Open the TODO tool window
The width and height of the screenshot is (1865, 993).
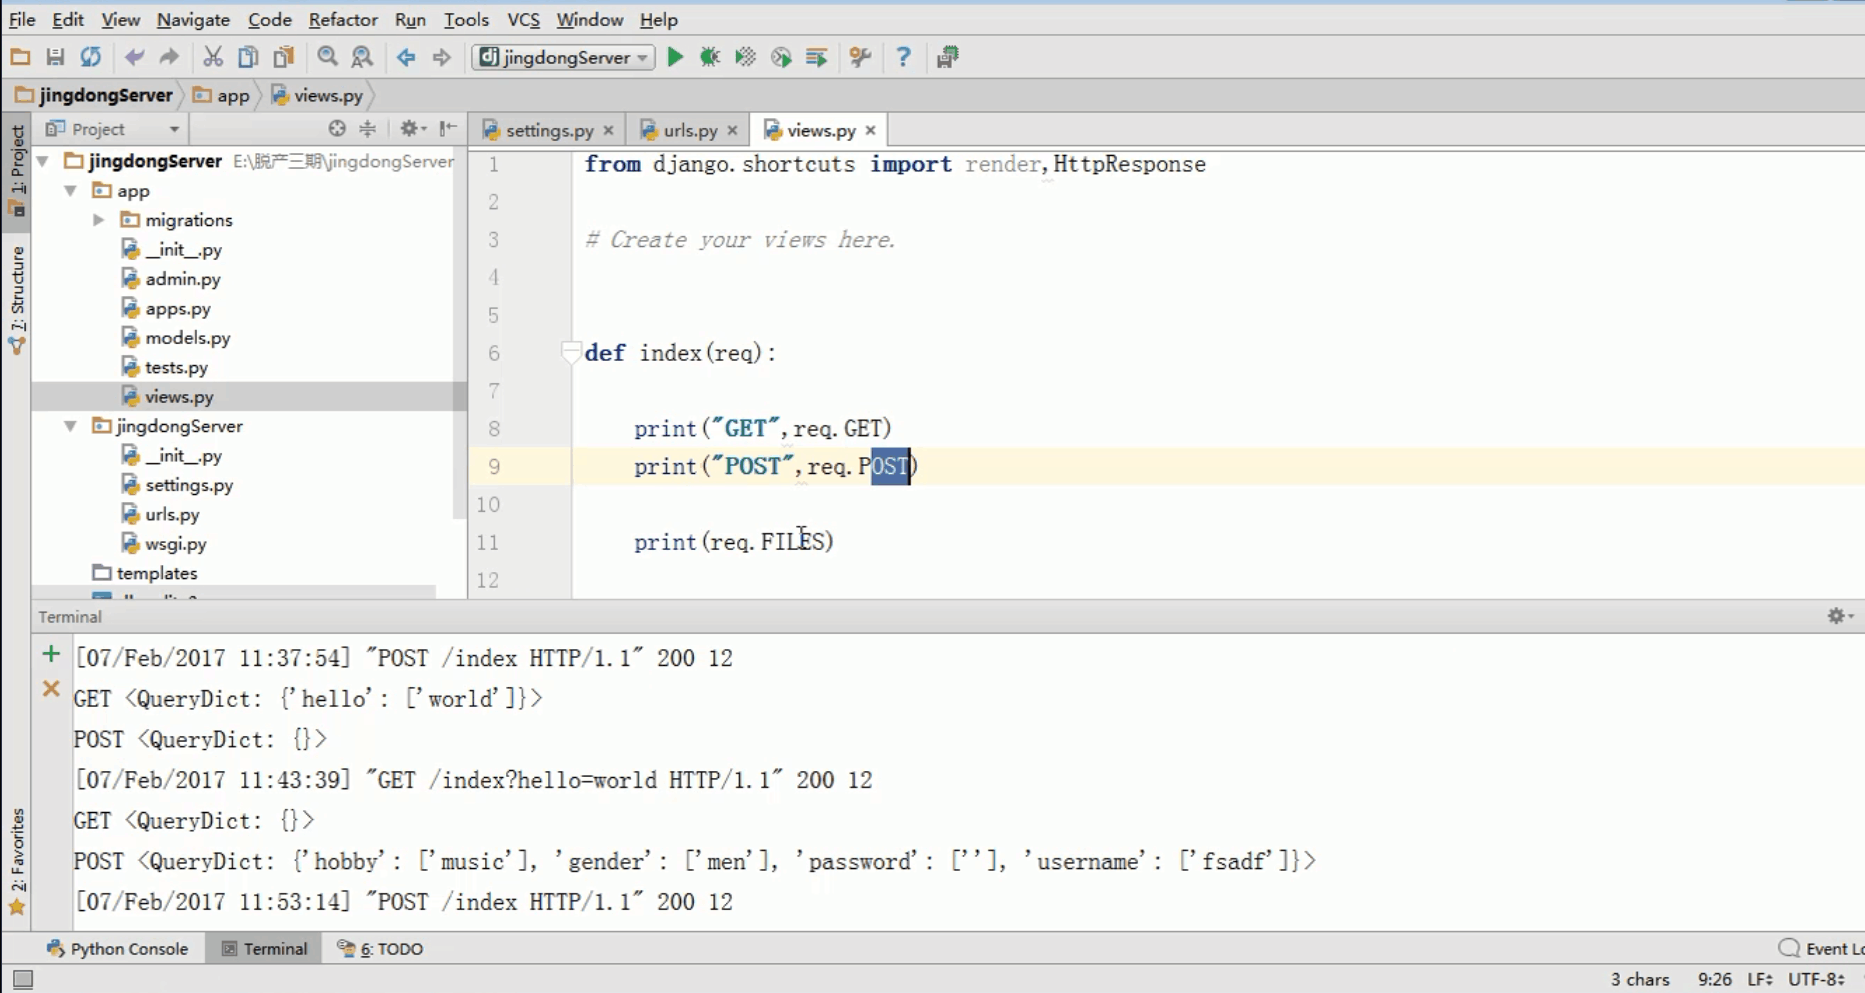(x=381, y=948)
